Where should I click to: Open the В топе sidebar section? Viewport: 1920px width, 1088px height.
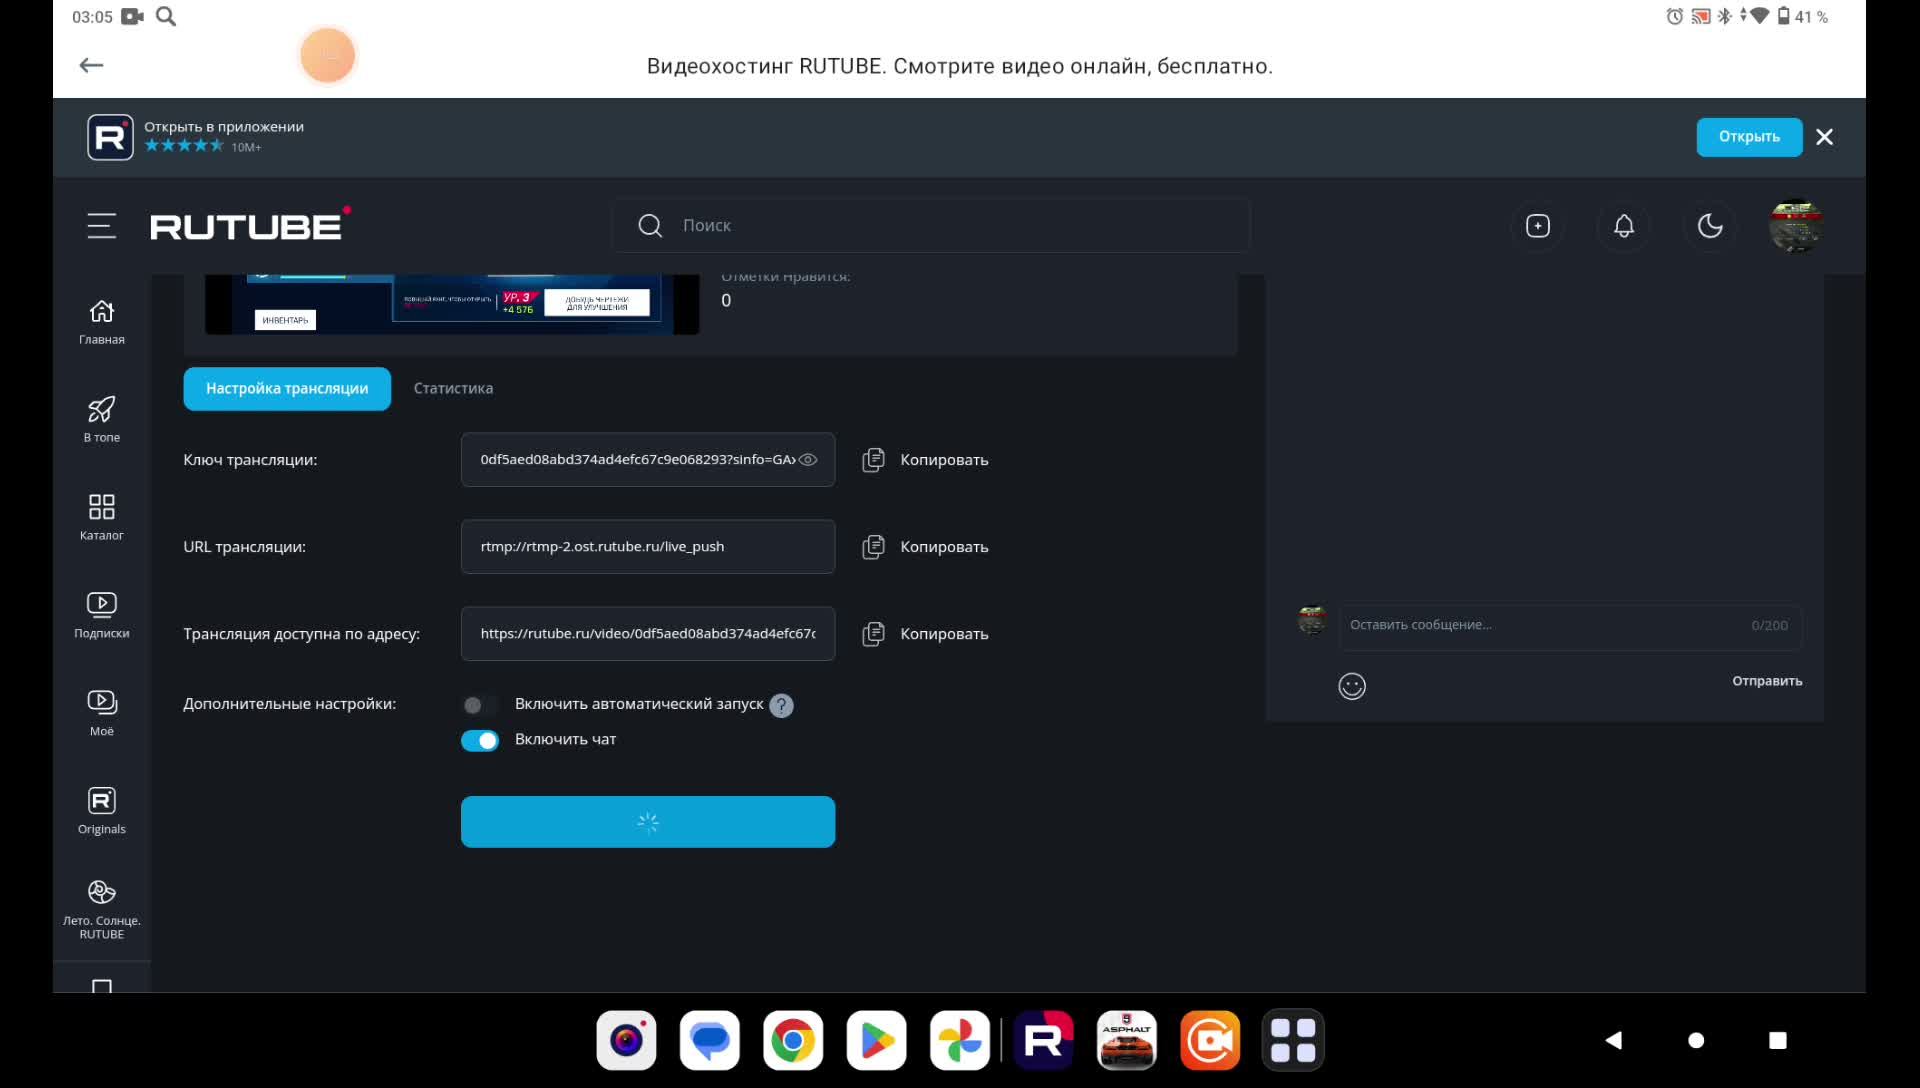101,420
